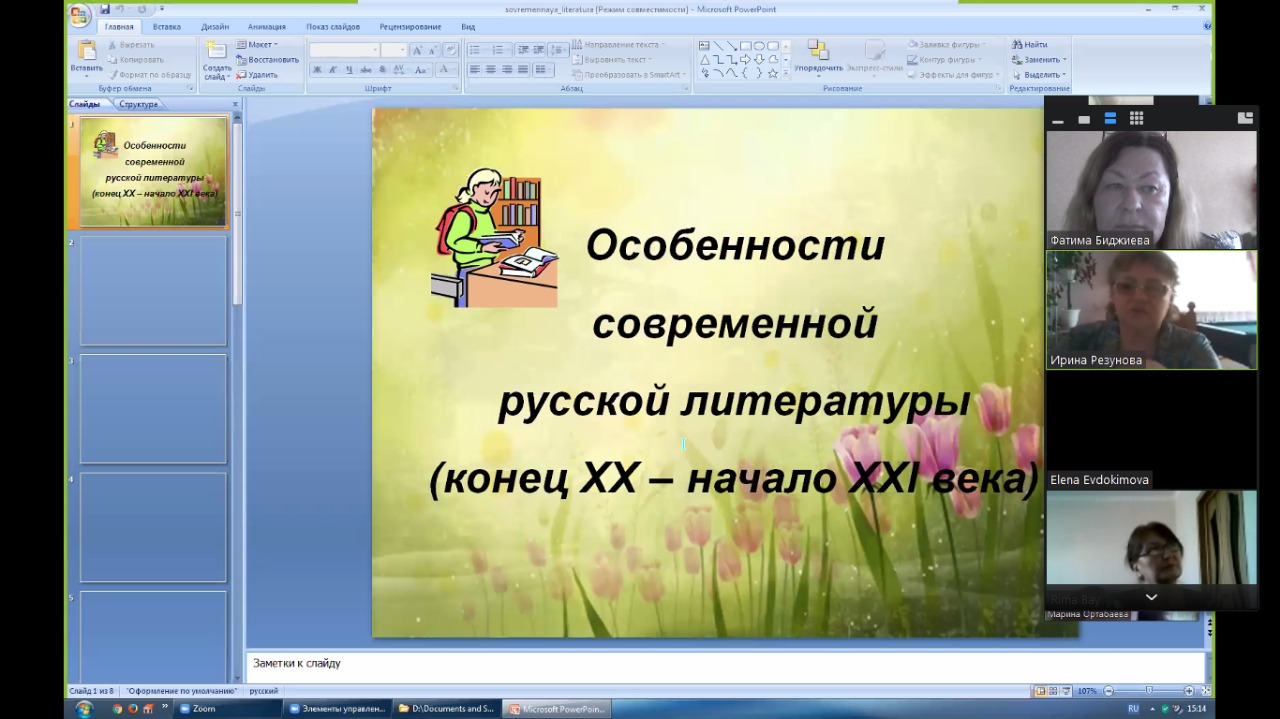The image size is (1280, 719).
Task: Expand the shapes gallery more arrow
Action: point(786,74)
